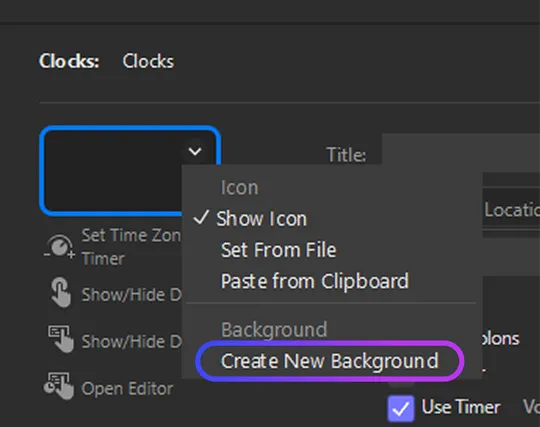Click the Open Editor label
The height and width of the screenshot is (427, 540).
tap(127, 388)
